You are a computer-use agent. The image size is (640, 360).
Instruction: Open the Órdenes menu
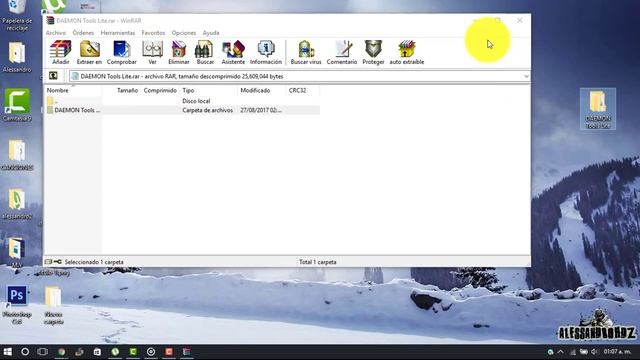coord(83,33)
